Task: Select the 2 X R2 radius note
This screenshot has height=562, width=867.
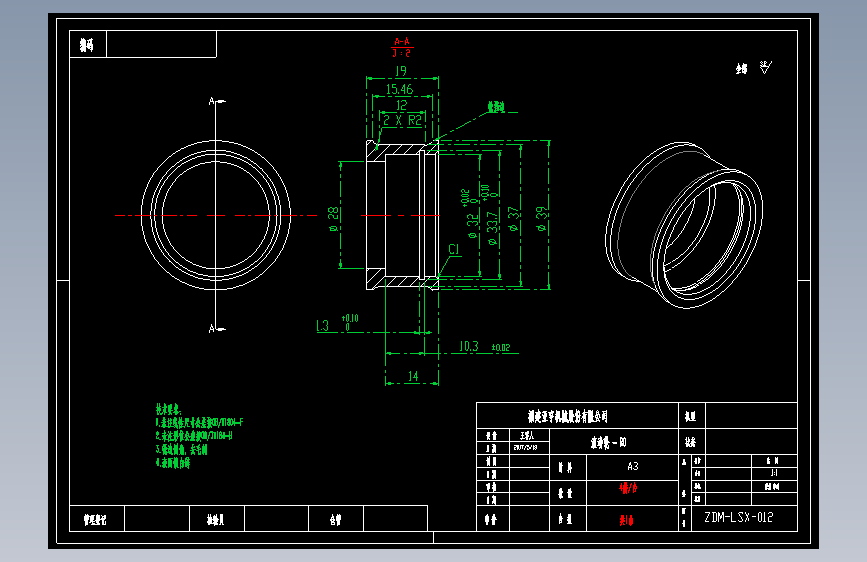Action: (x=403, y=120)
